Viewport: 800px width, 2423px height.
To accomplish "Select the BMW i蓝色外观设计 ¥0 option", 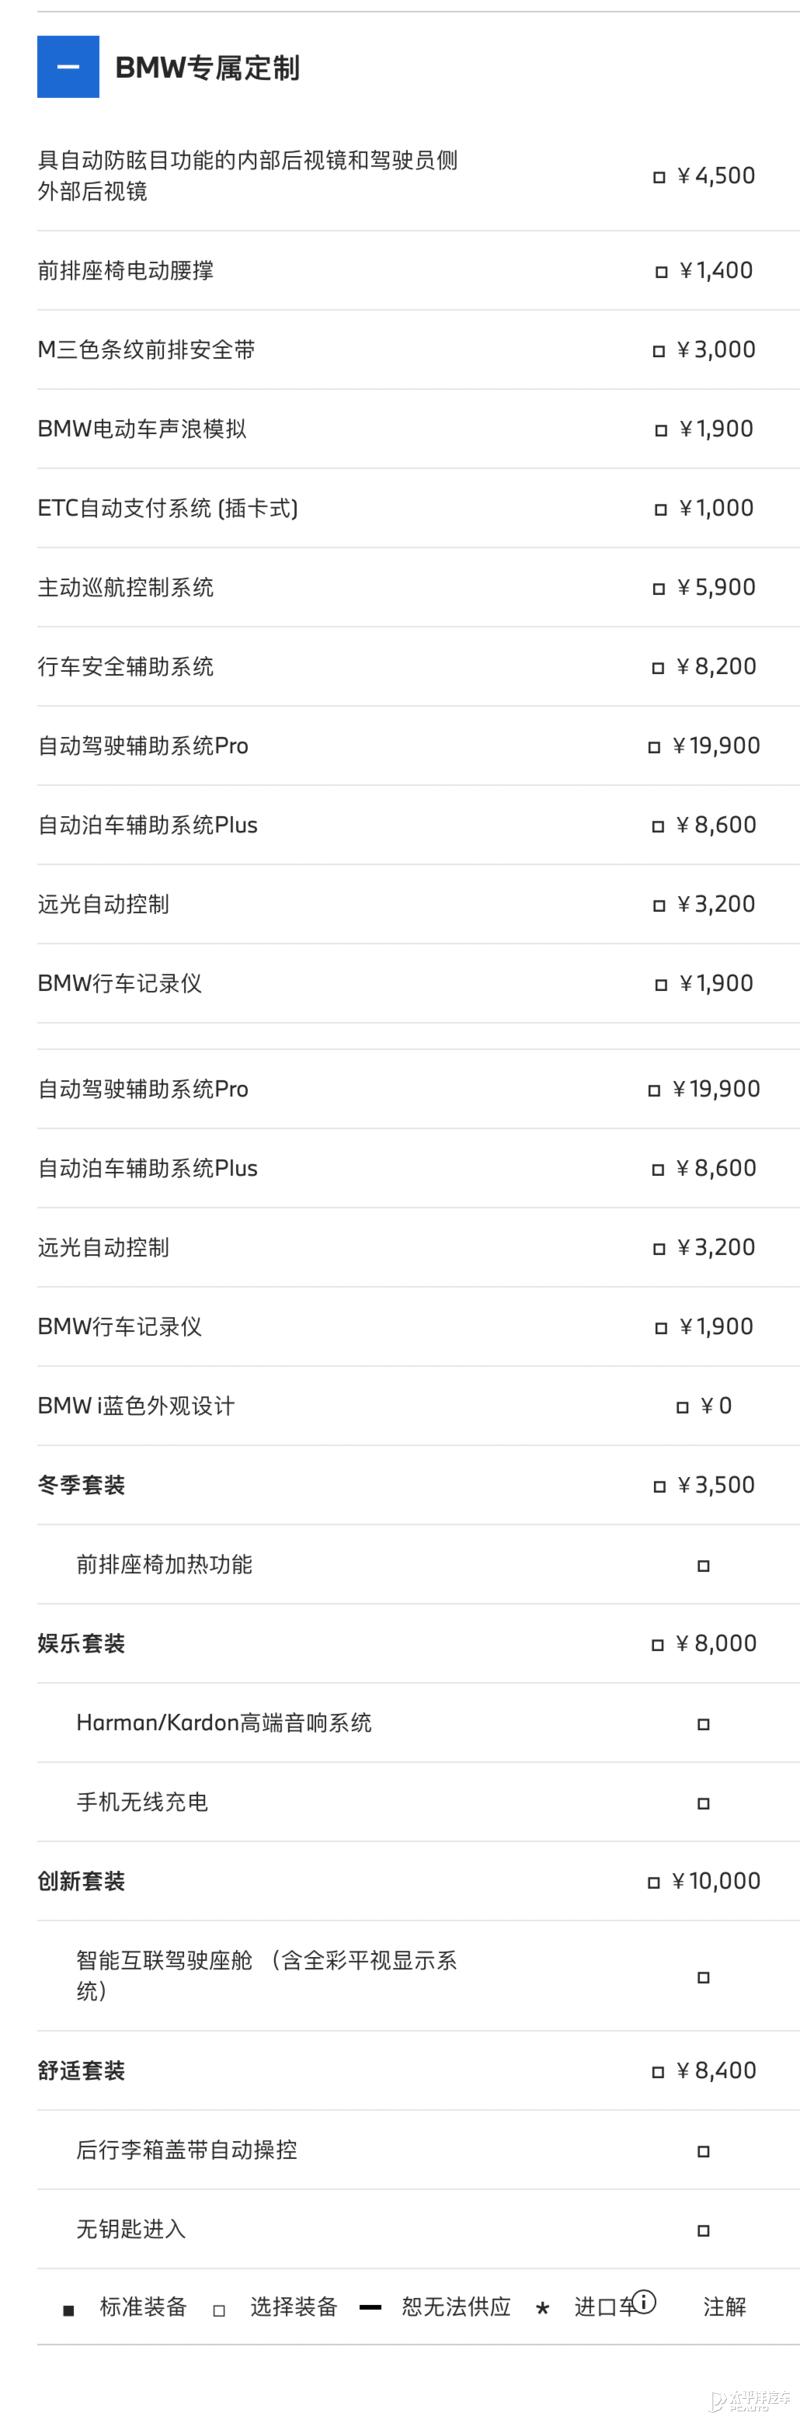I will coord(683,1407).
